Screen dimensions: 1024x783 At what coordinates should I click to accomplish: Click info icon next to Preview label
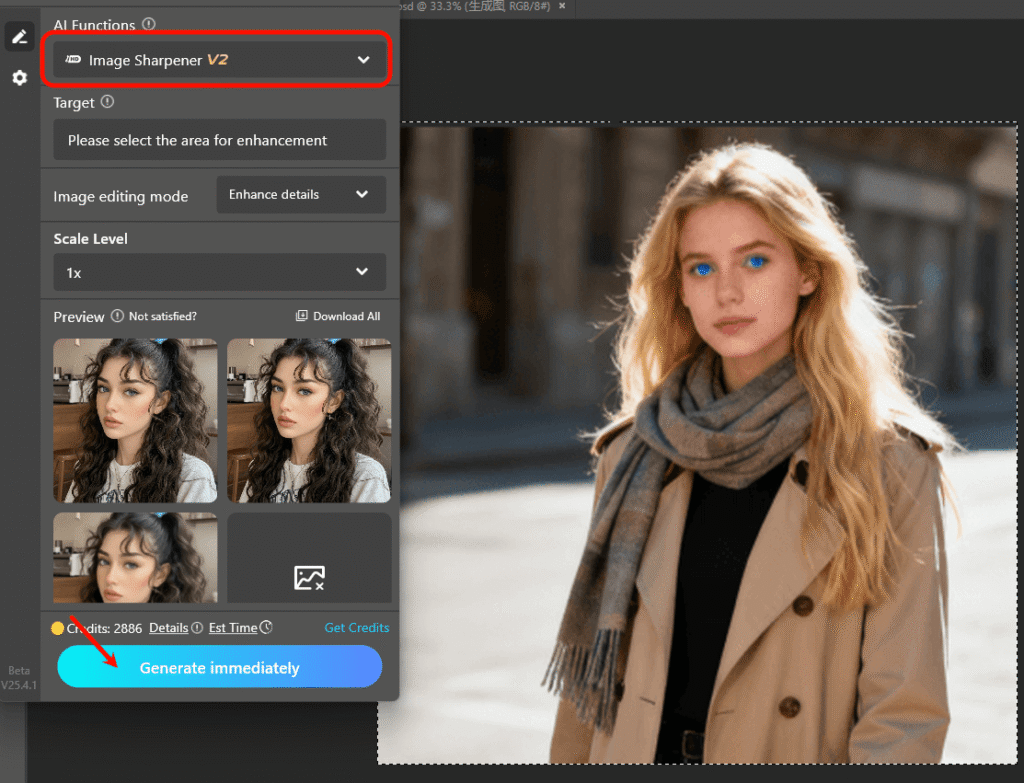[x=117, y=316]
